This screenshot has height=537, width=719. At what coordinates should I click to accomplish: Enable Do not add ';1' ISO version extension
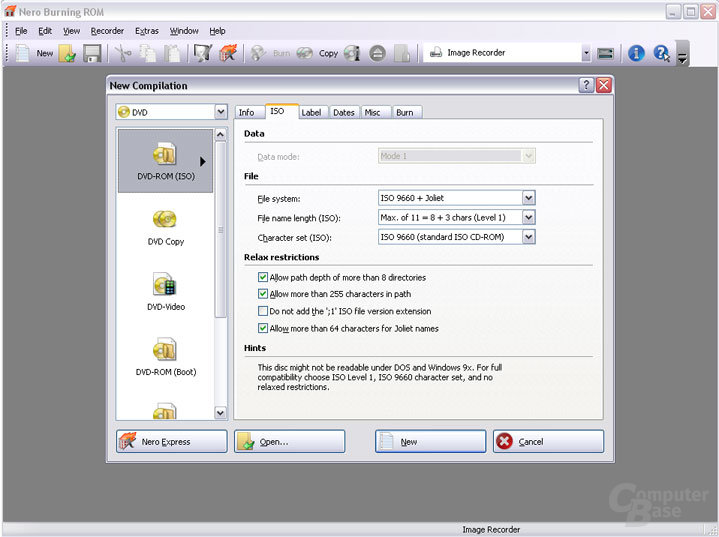(263, 311)
